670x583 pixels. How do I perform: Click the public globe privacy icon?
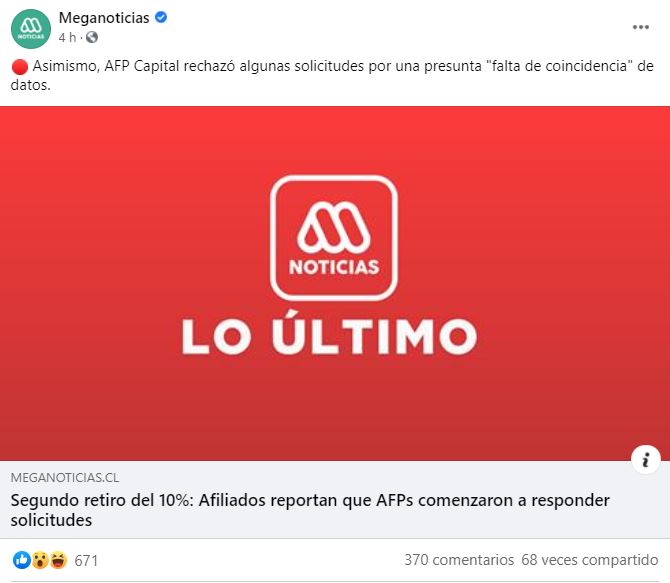pyautogui.click(x=92, y=38)
